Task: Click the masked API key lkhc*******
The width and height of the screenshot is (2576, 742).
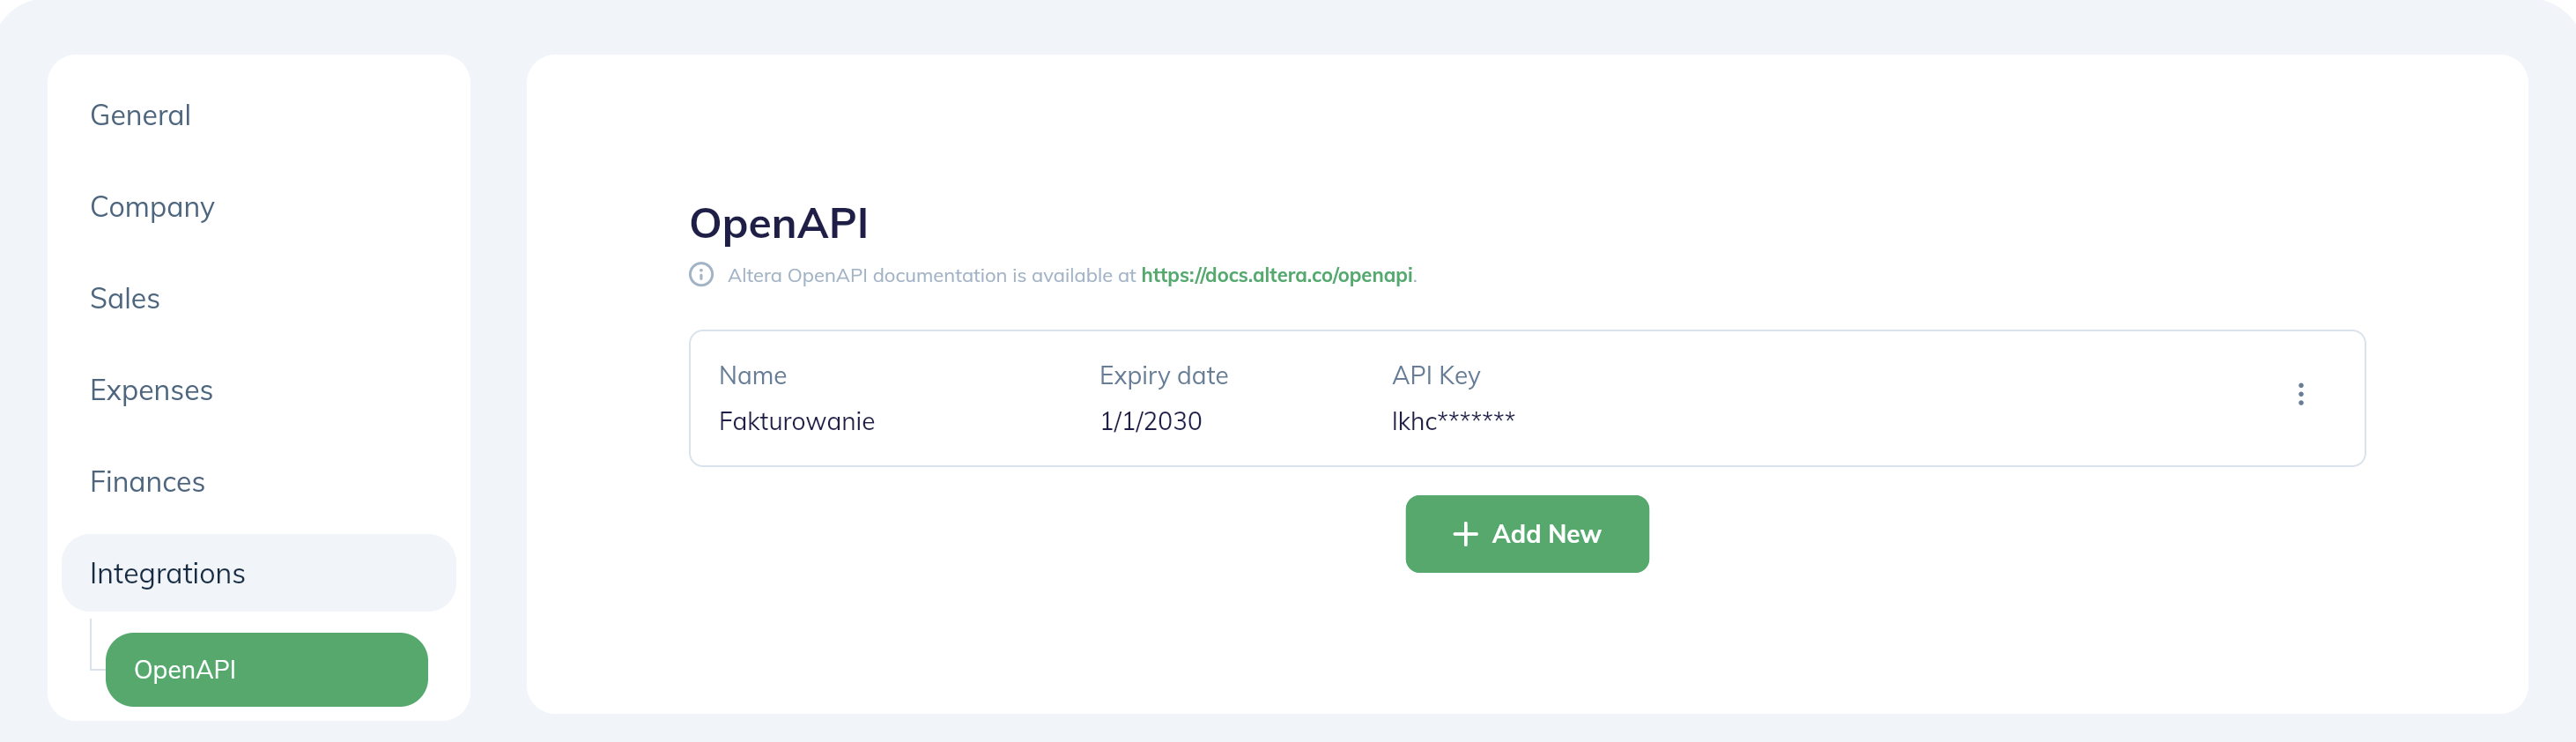Action: [x=1452, y=421]
